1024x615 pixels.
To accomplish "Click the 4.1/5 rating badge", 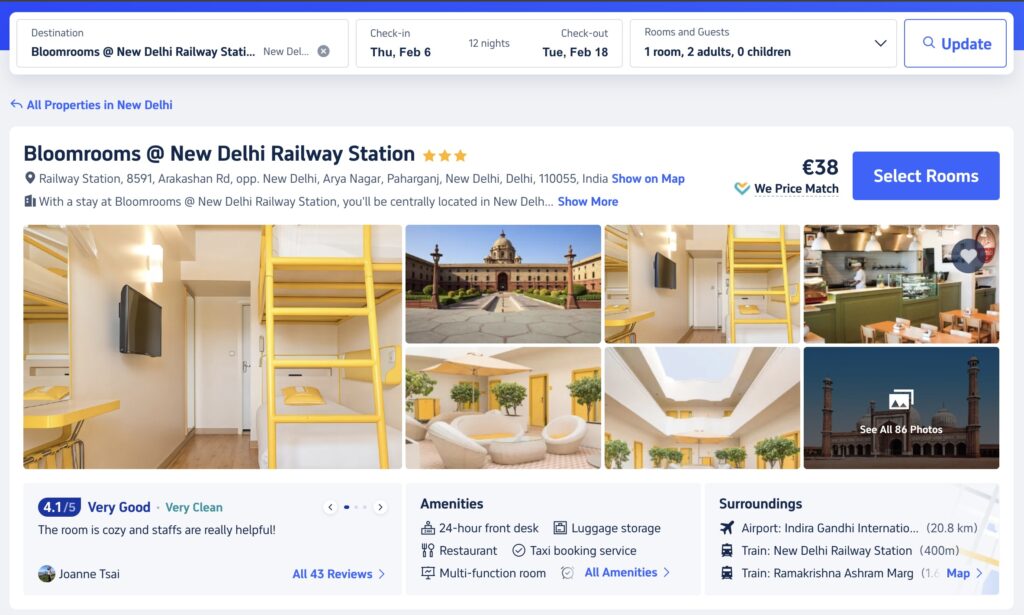I will coord(59,507).
